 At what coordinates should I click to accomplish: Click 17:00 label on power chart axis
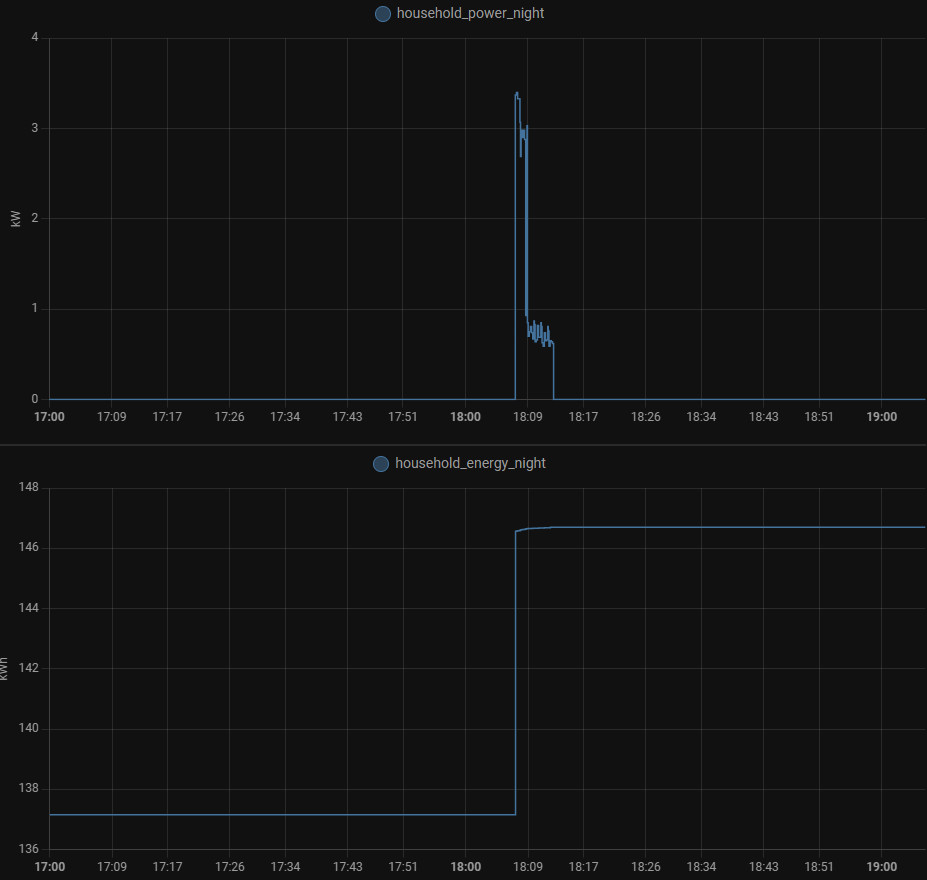click(x=49, y=417)
